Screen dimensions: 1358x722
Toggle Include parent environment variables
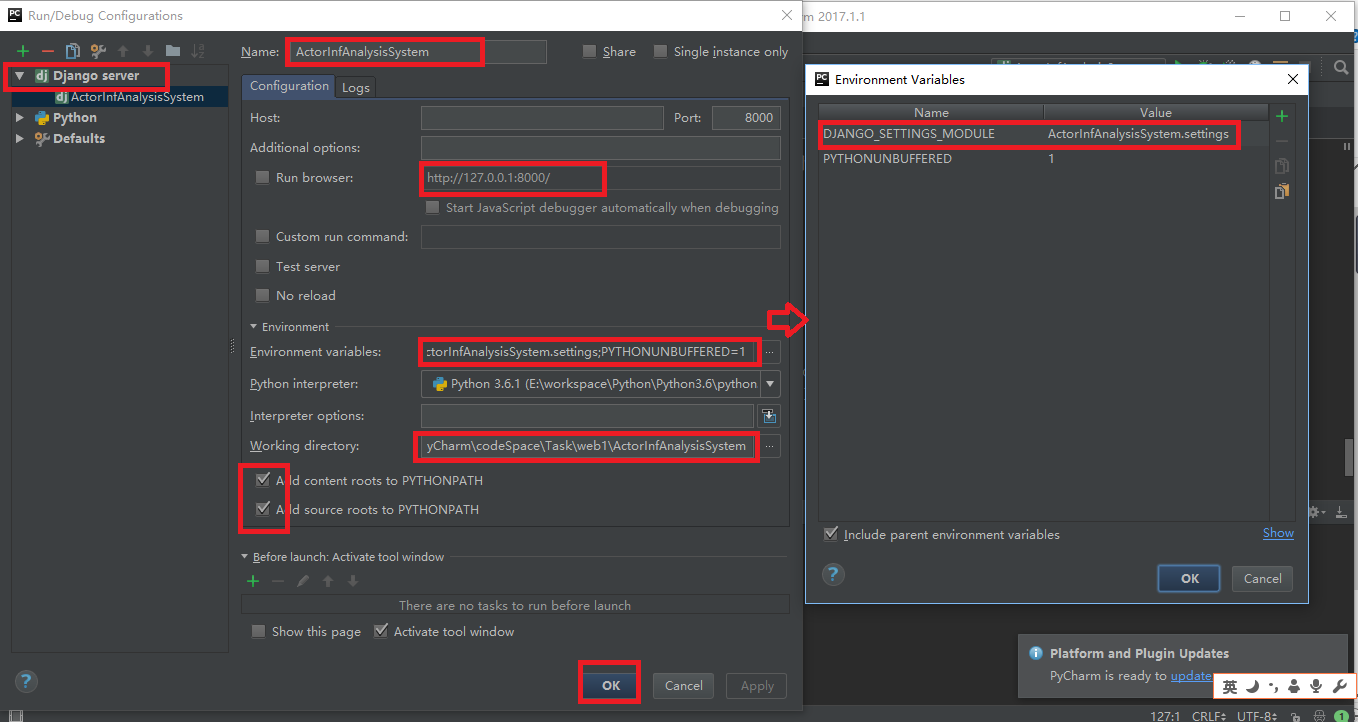[830, 534]
